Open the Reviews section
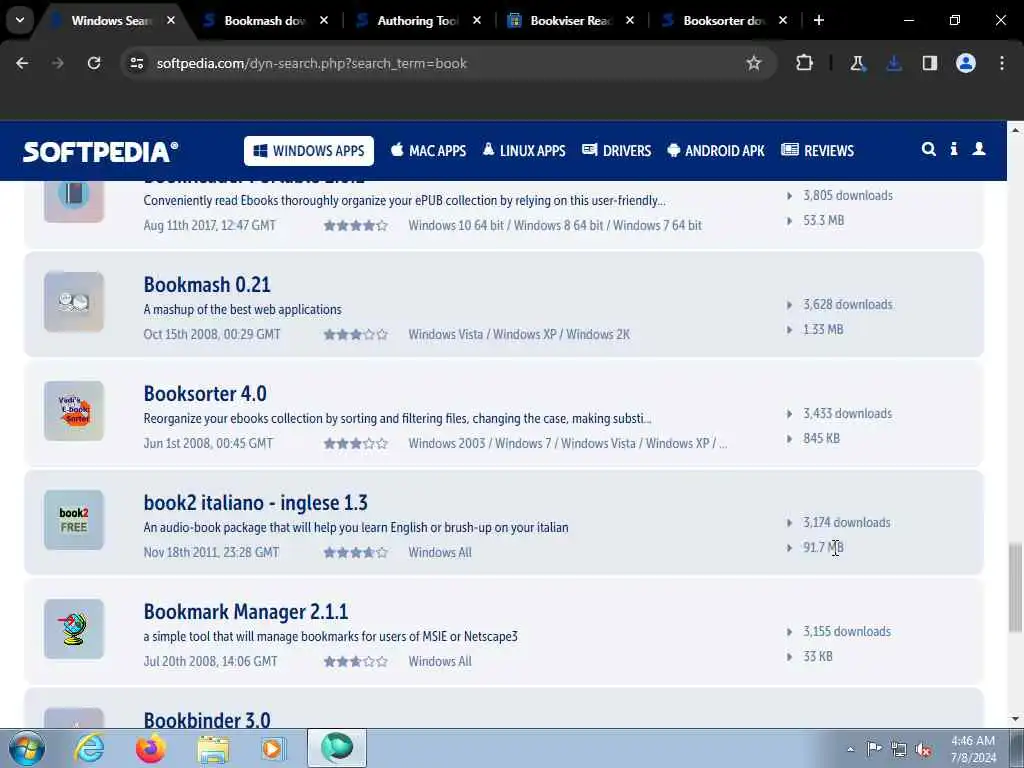This screenshot has width=1024, height=768. pyautogui.click(x=818, y=151)
